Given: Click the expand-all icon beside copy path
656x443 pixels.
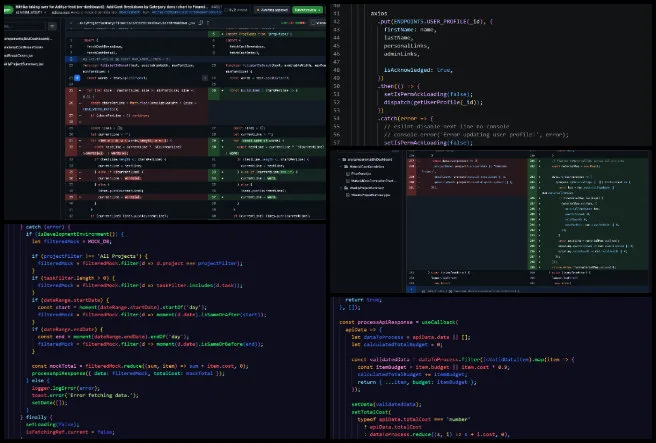Looking at the screenshot, I should [208, 23].
